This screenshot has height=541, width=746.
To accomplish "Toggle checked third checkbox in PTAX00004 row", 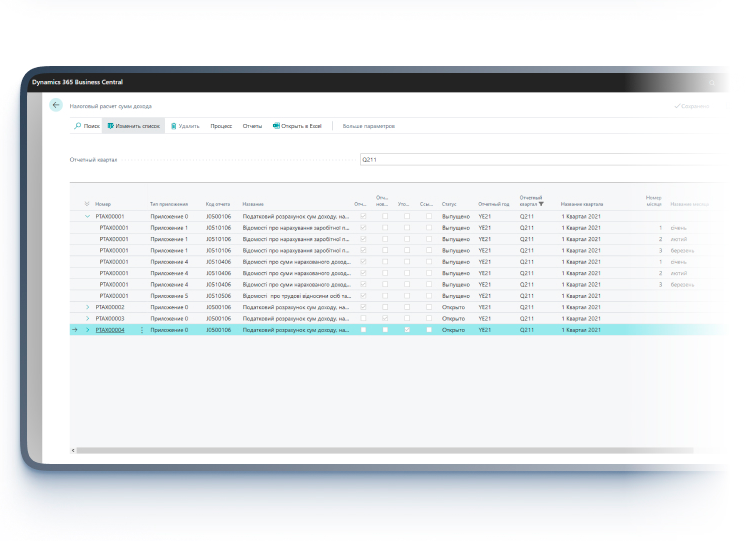I will coord(406,330).
